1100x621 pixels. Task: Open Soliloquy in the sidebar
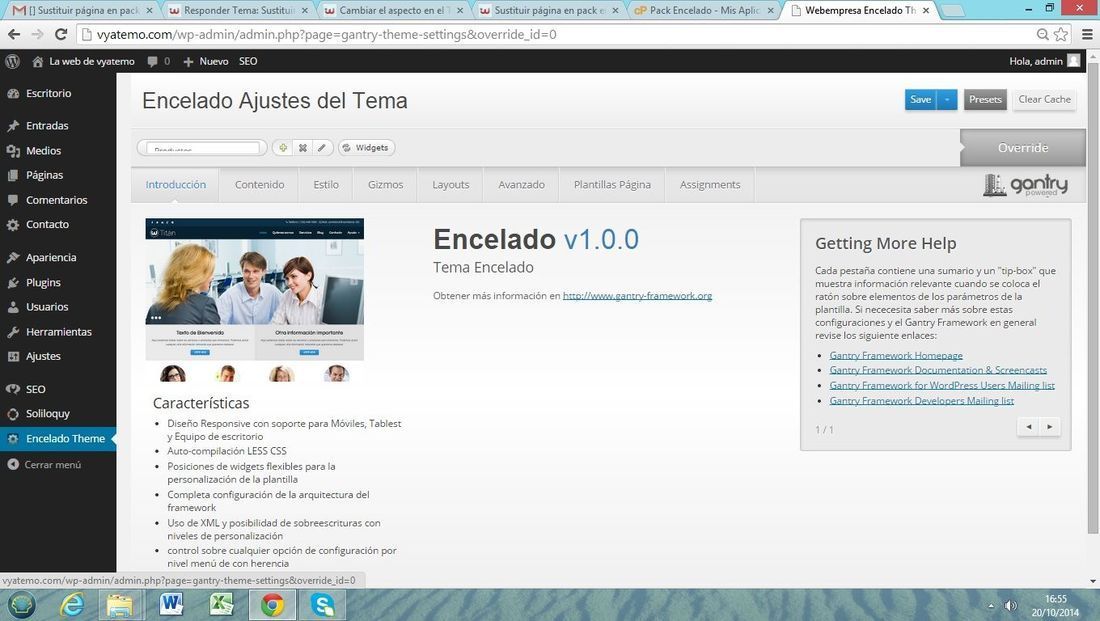[x=48, y=414]
